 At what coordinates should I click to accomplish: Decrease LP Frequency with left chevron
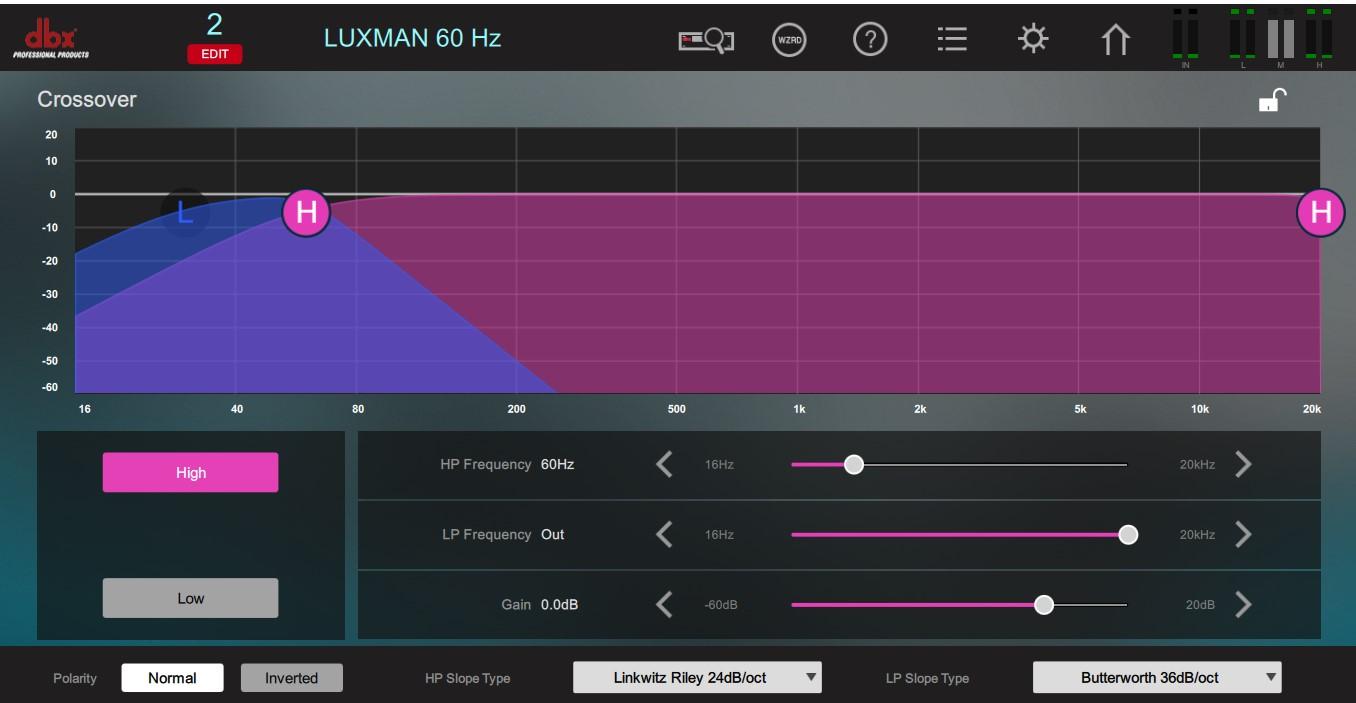[x=664, y=534]
